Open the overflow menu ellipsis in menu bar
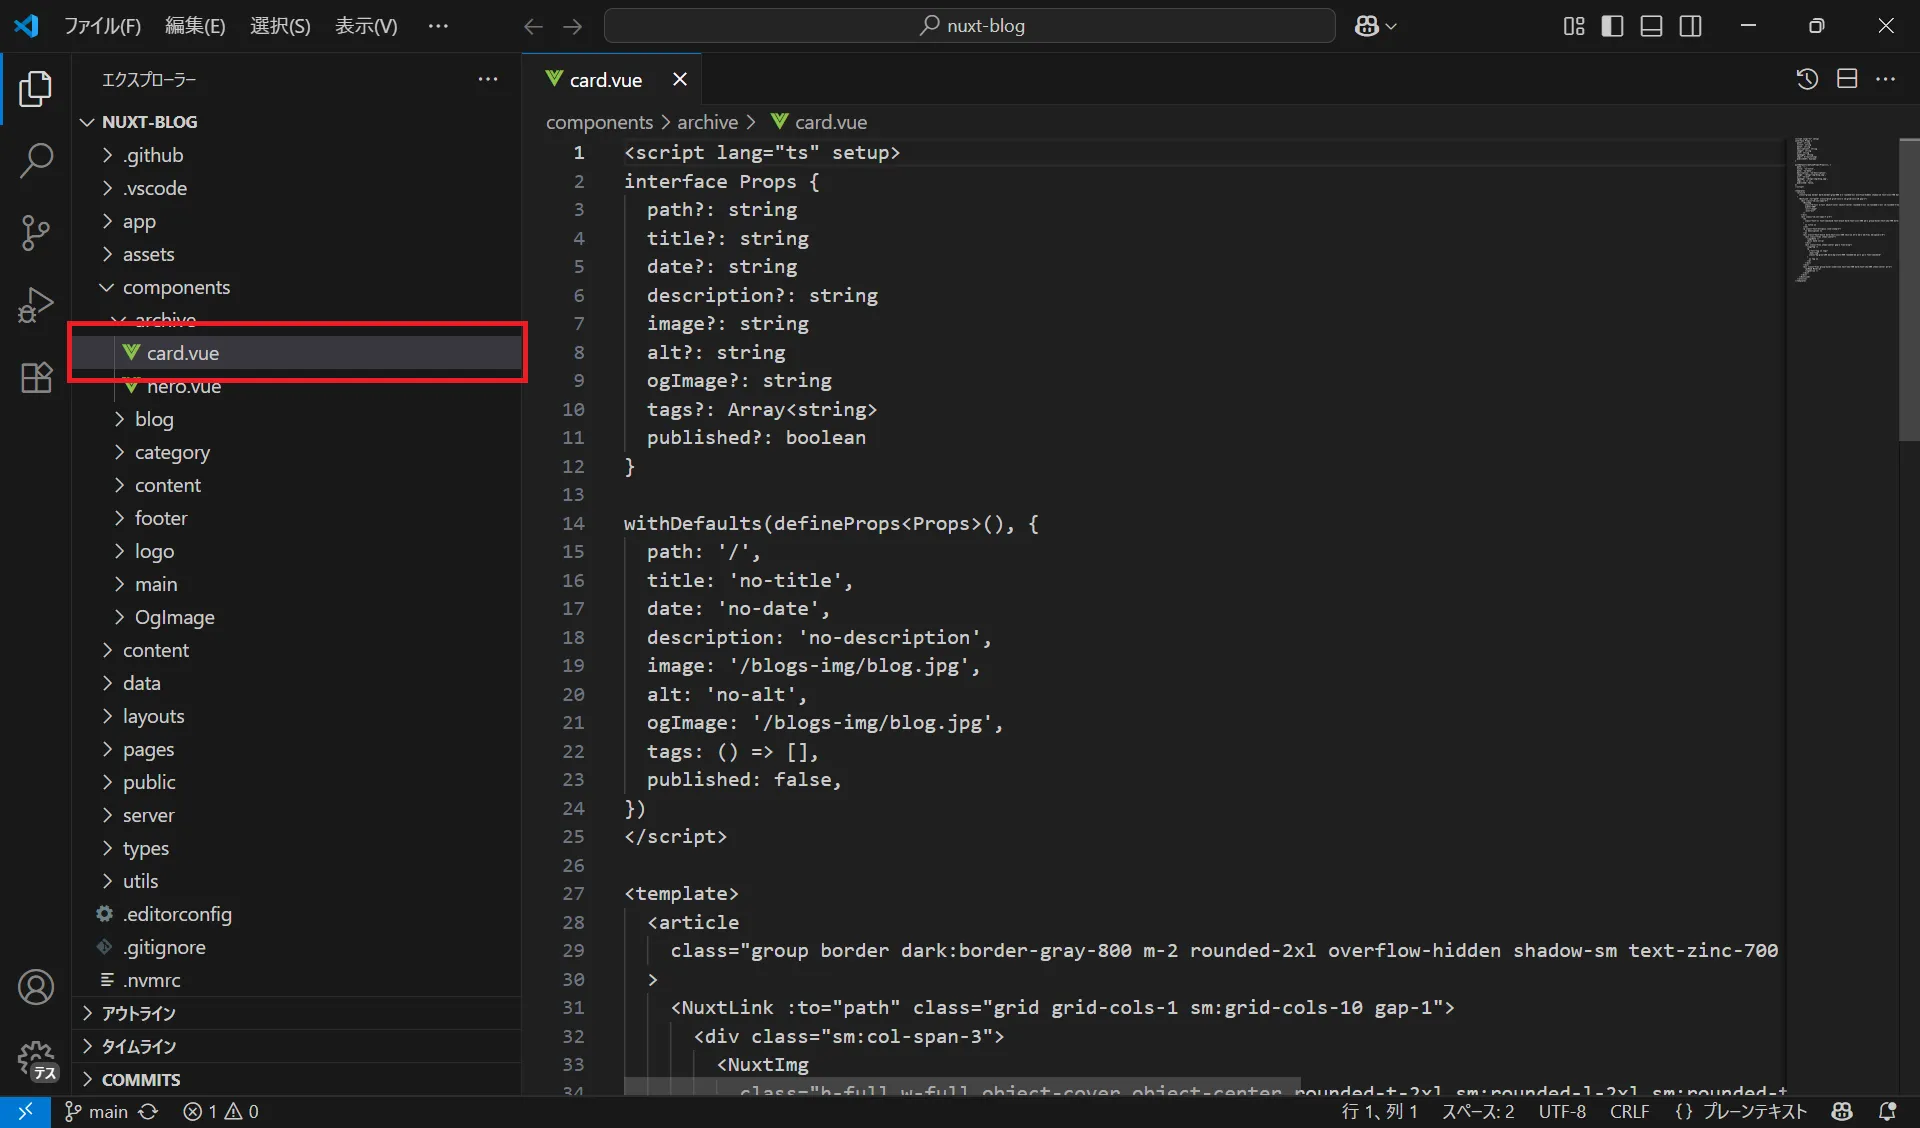The width and height of the screenshot is (1920, 1128). pos(438,26)
